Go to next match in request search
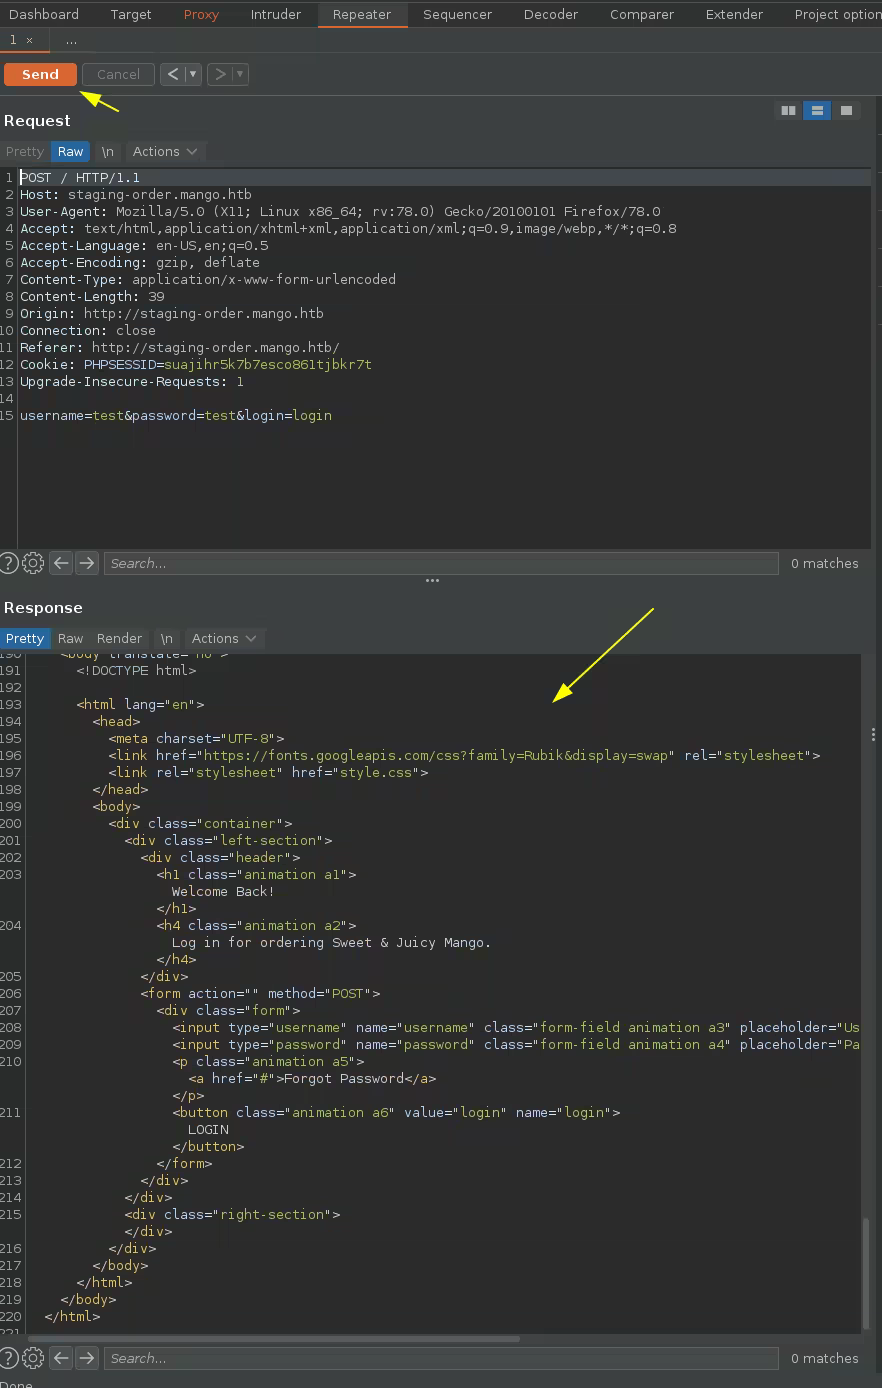Viewport: 882px width, 1388px height. (87, 563)
